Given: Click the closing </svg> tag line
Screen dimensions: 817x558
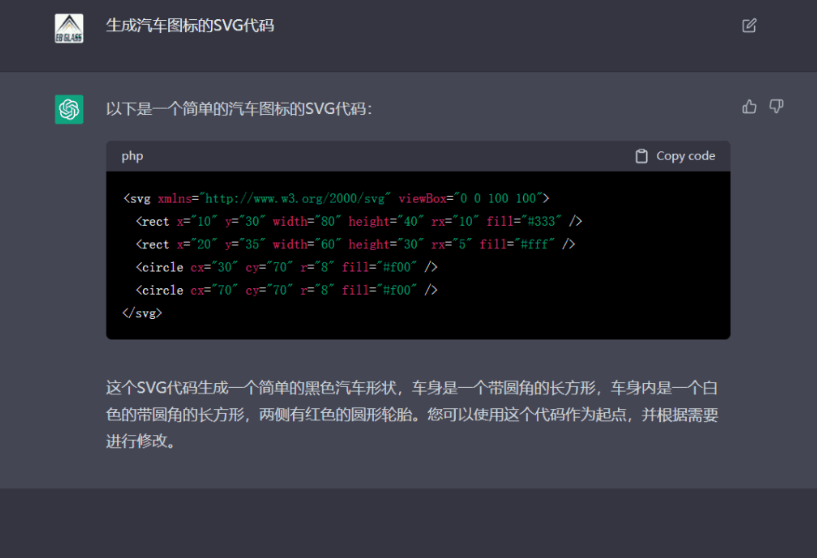Looking at the screenshot, I should pos(142,313).
